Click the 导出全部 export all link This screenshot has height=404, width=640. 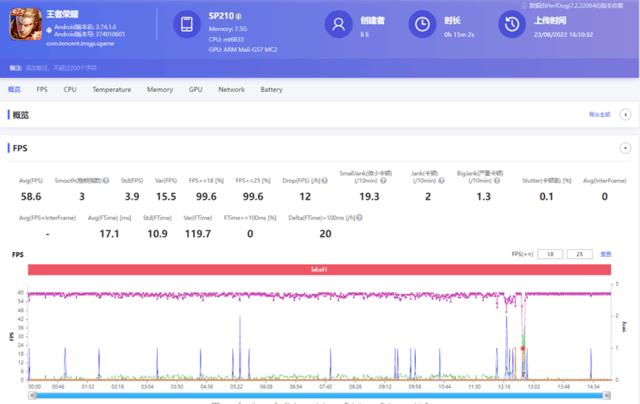pyautogui.click(x=599, y=115)
